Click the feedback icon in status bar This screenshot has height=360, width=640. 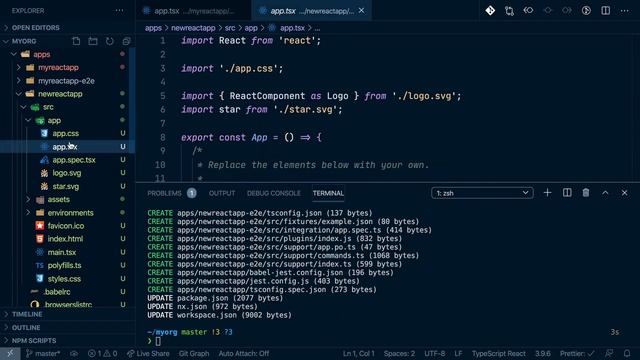pos(609,353)
